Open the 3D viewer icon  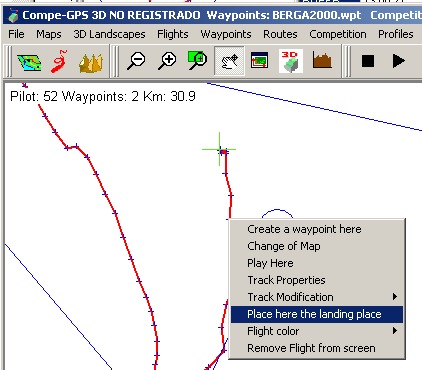(291, 61)
